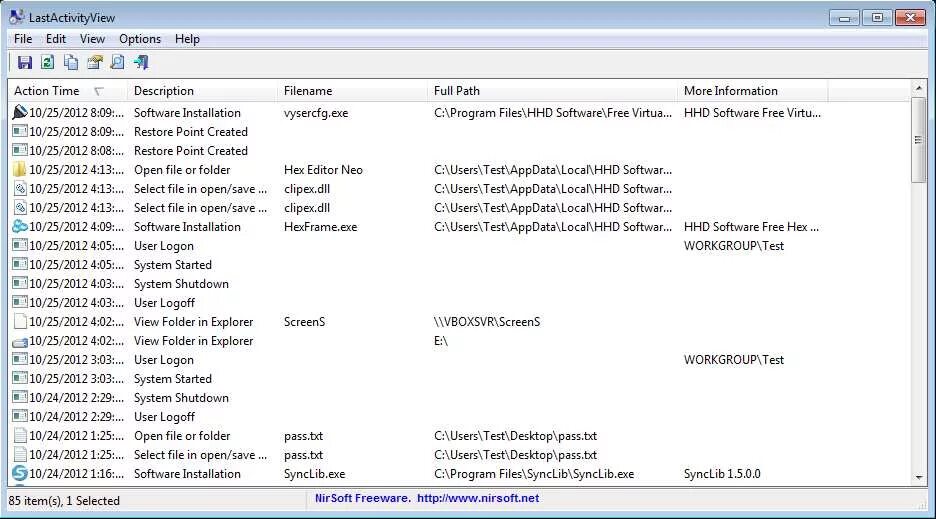Select the first Restore Point Created 8:09 row

(460, 131)
